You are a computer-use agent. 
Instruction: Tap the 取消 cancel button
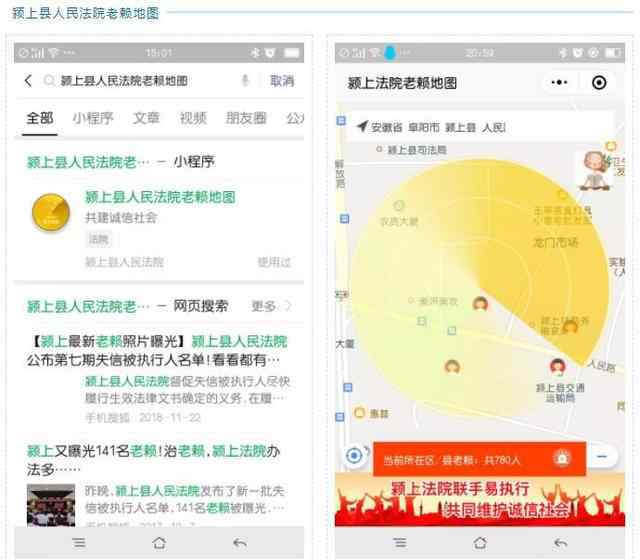pyautogui.click(x=282, y=81)
